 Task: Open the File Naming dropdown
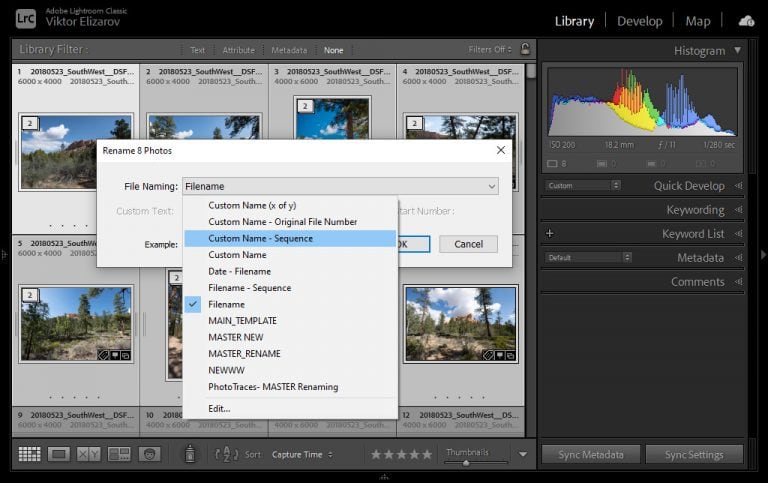click(340, 186)
